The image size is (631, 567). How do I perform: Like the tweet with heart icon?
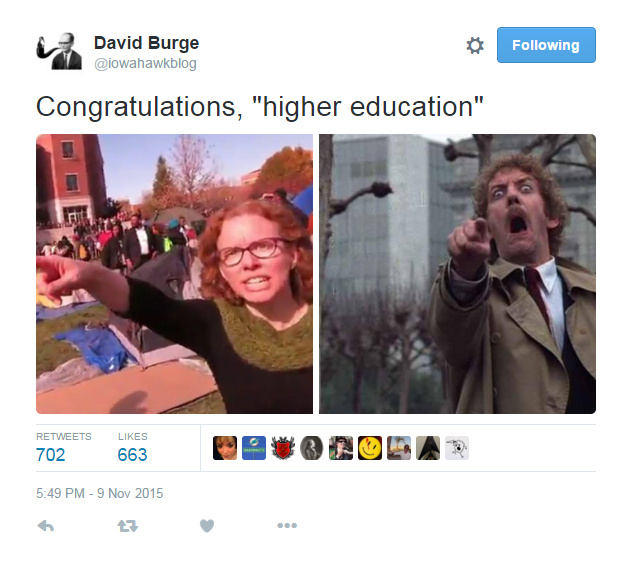coord(207,526)
